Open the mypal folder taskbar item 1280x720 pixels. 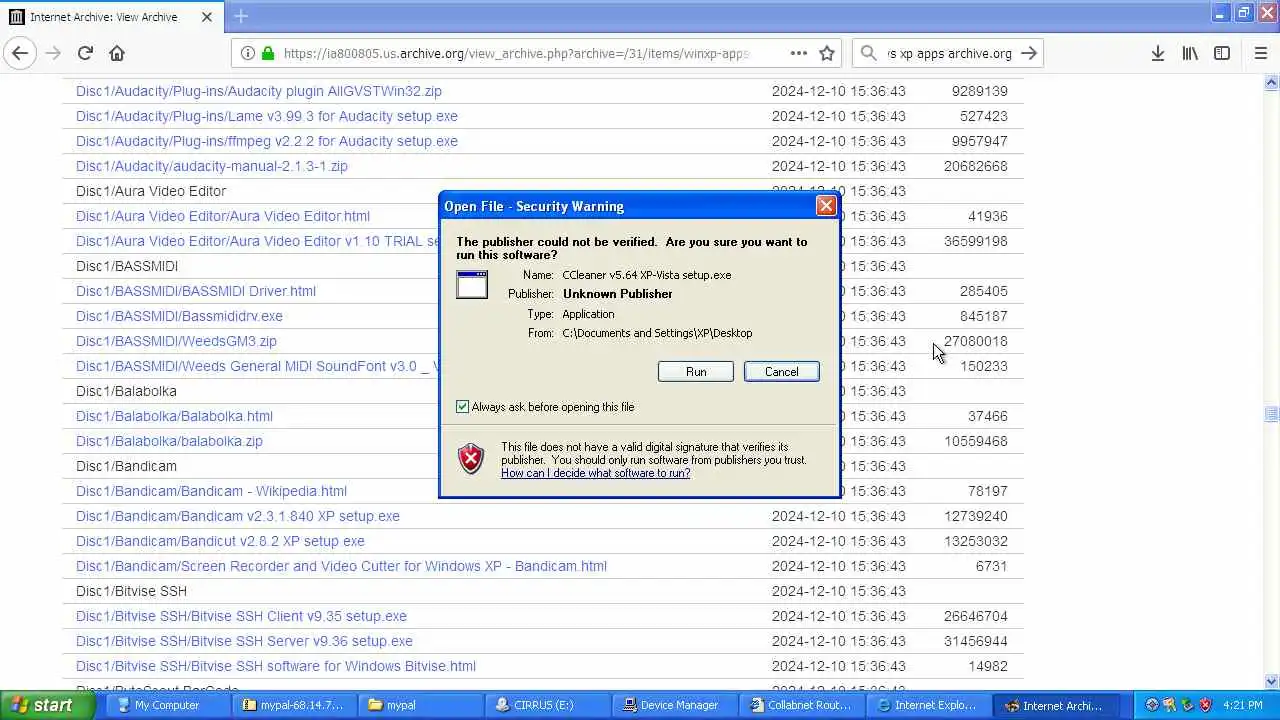[x=420, y=705]
